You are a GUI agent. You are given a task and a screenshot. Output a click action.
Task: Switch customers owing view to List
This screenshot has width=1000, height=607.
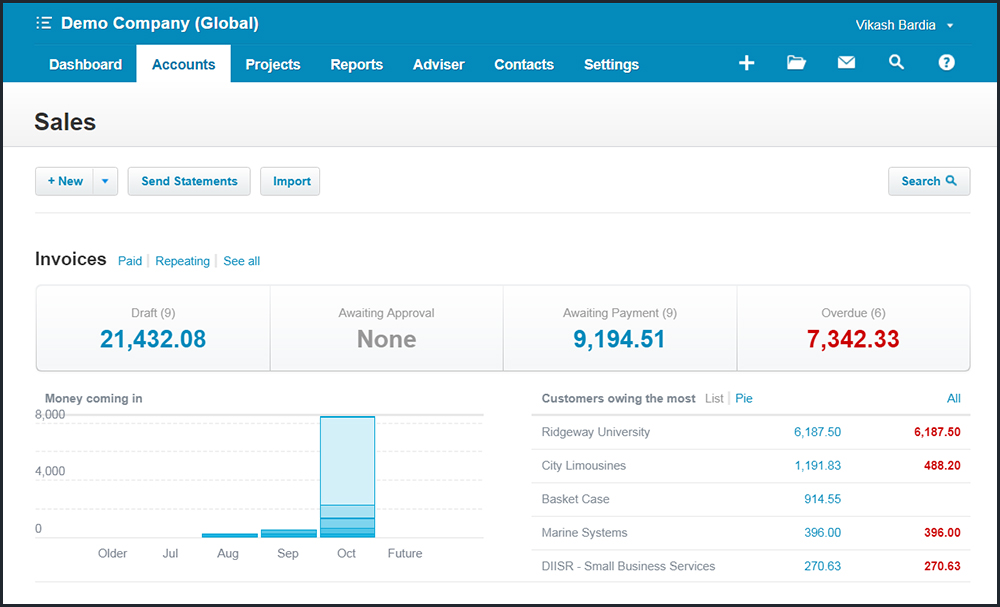(x=714, y=399)
